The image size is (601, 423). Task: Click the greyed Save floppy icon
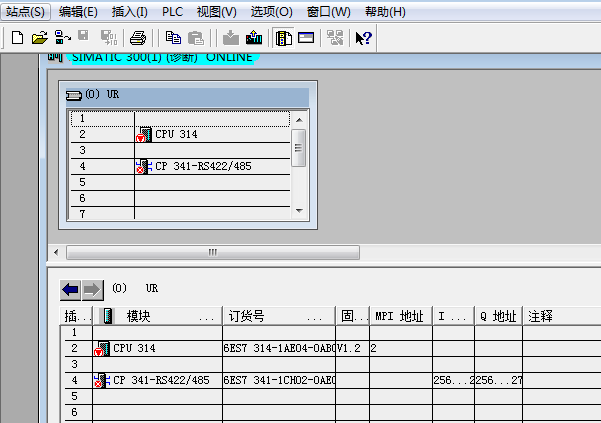(x=83, y=36)
